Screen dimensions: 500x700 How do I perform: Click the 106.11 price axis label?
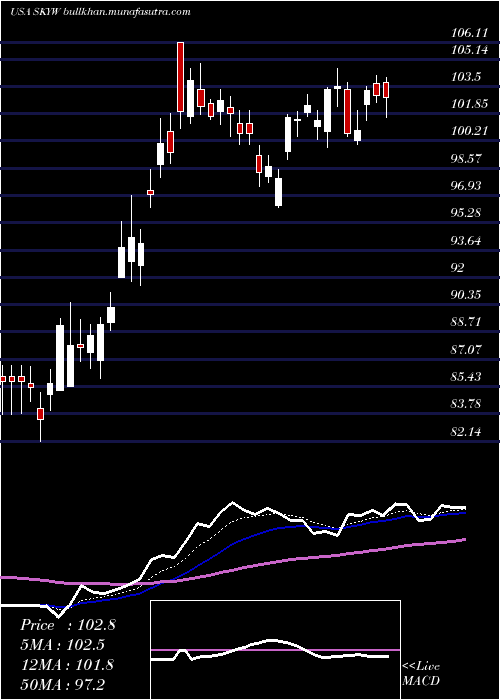click(468, 33)
